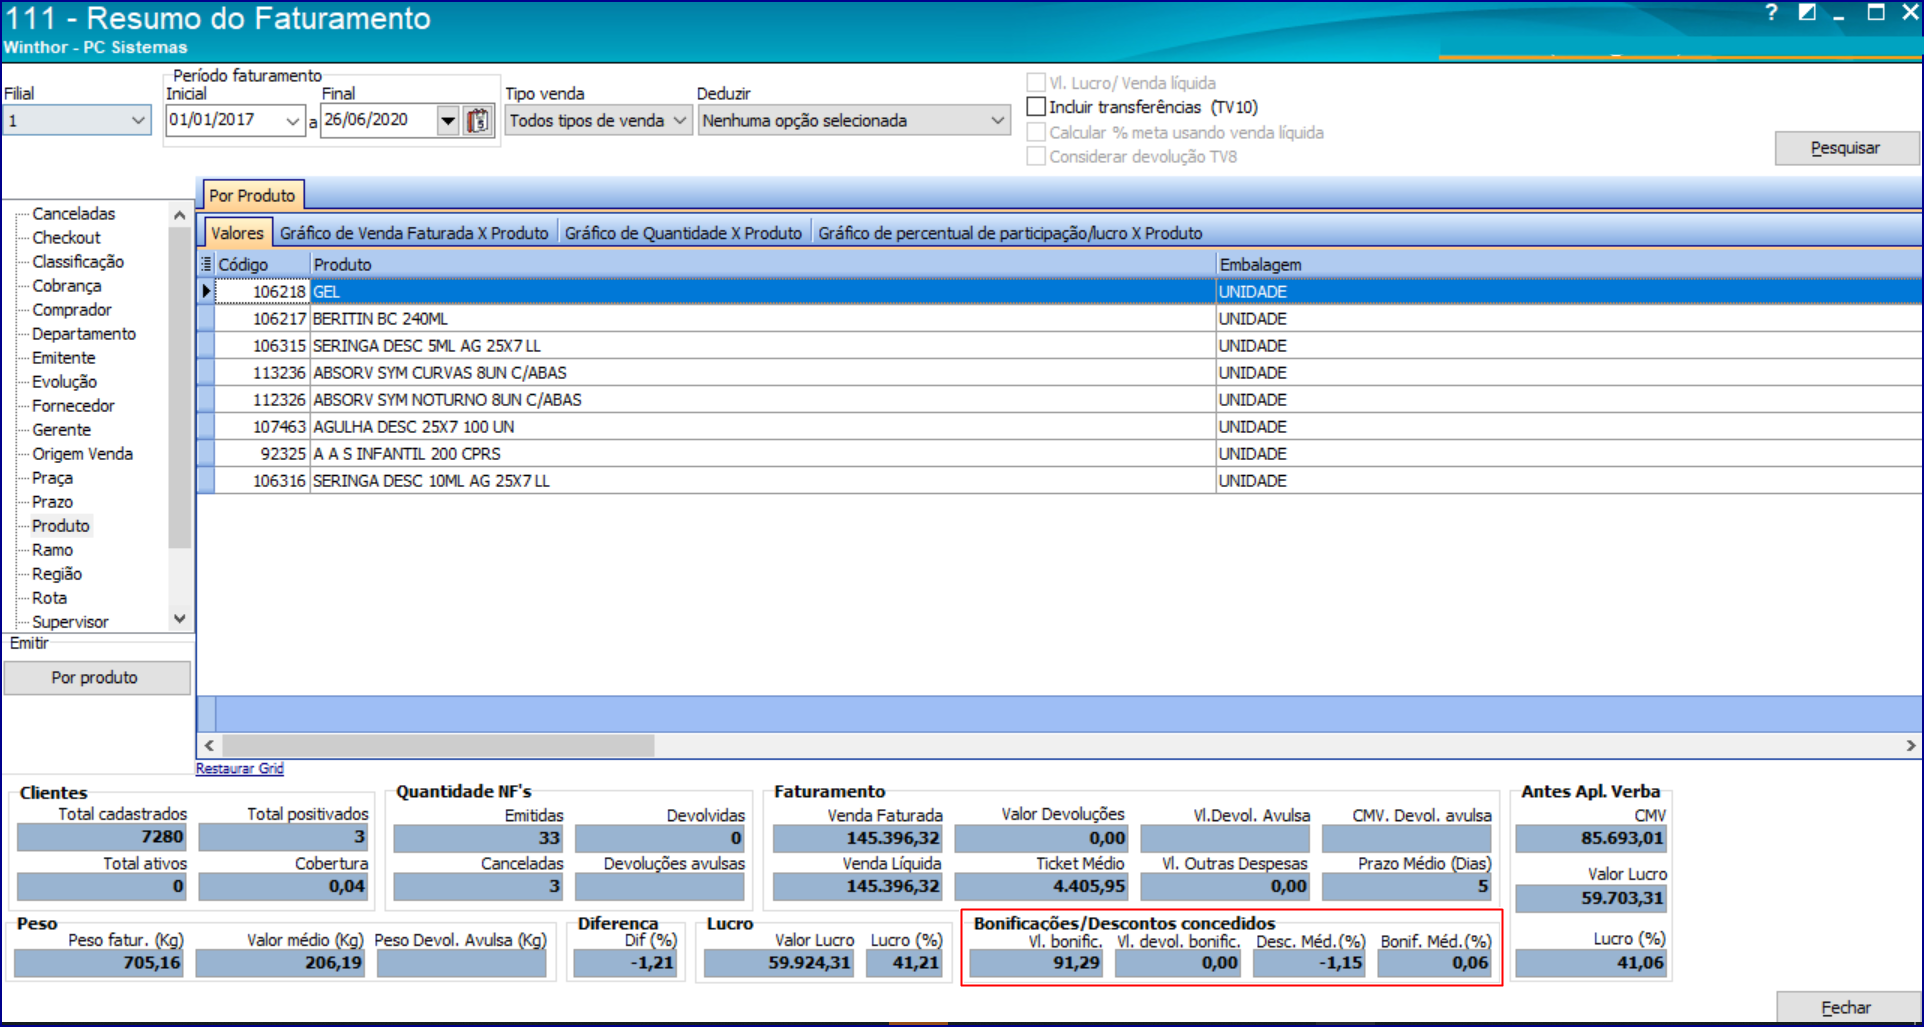
Task: Toggle Calcular % meta usando venda líquida
Action: pos(1037,132)
